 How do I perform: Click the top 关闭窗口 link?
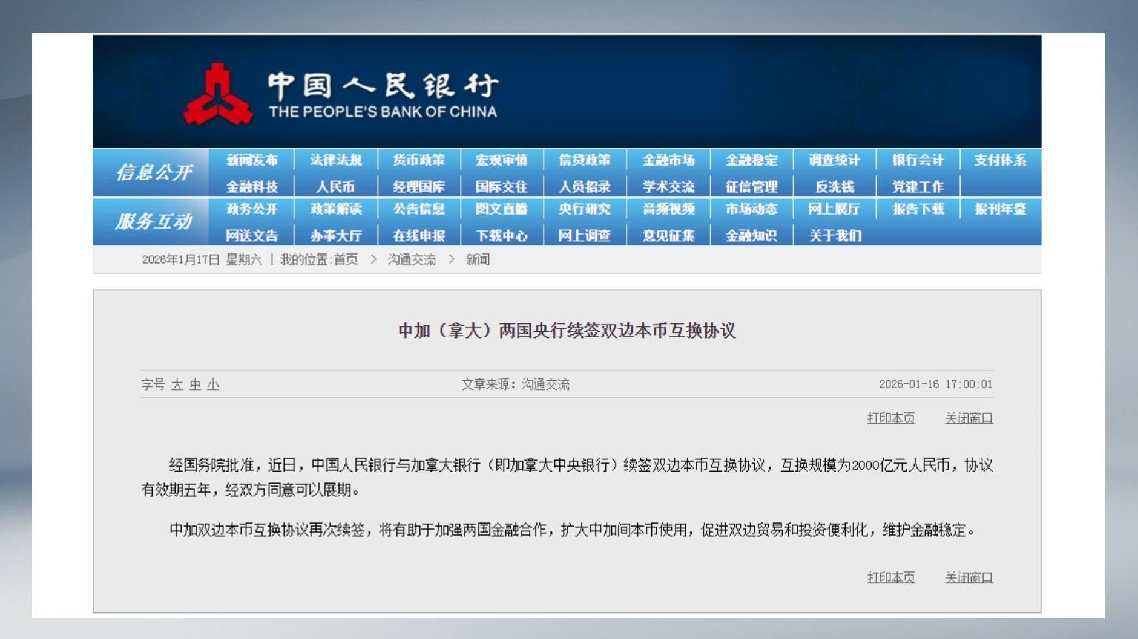tap(968, 418)
